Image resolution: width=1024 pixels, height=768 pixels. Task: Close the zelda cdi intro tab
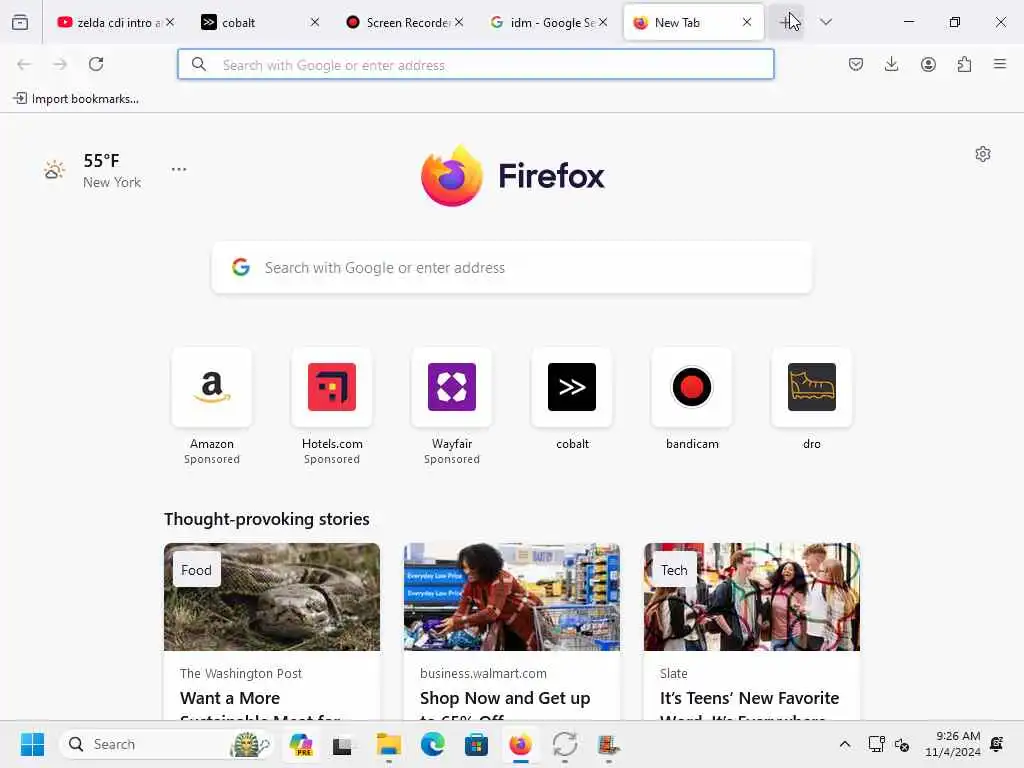170,22
